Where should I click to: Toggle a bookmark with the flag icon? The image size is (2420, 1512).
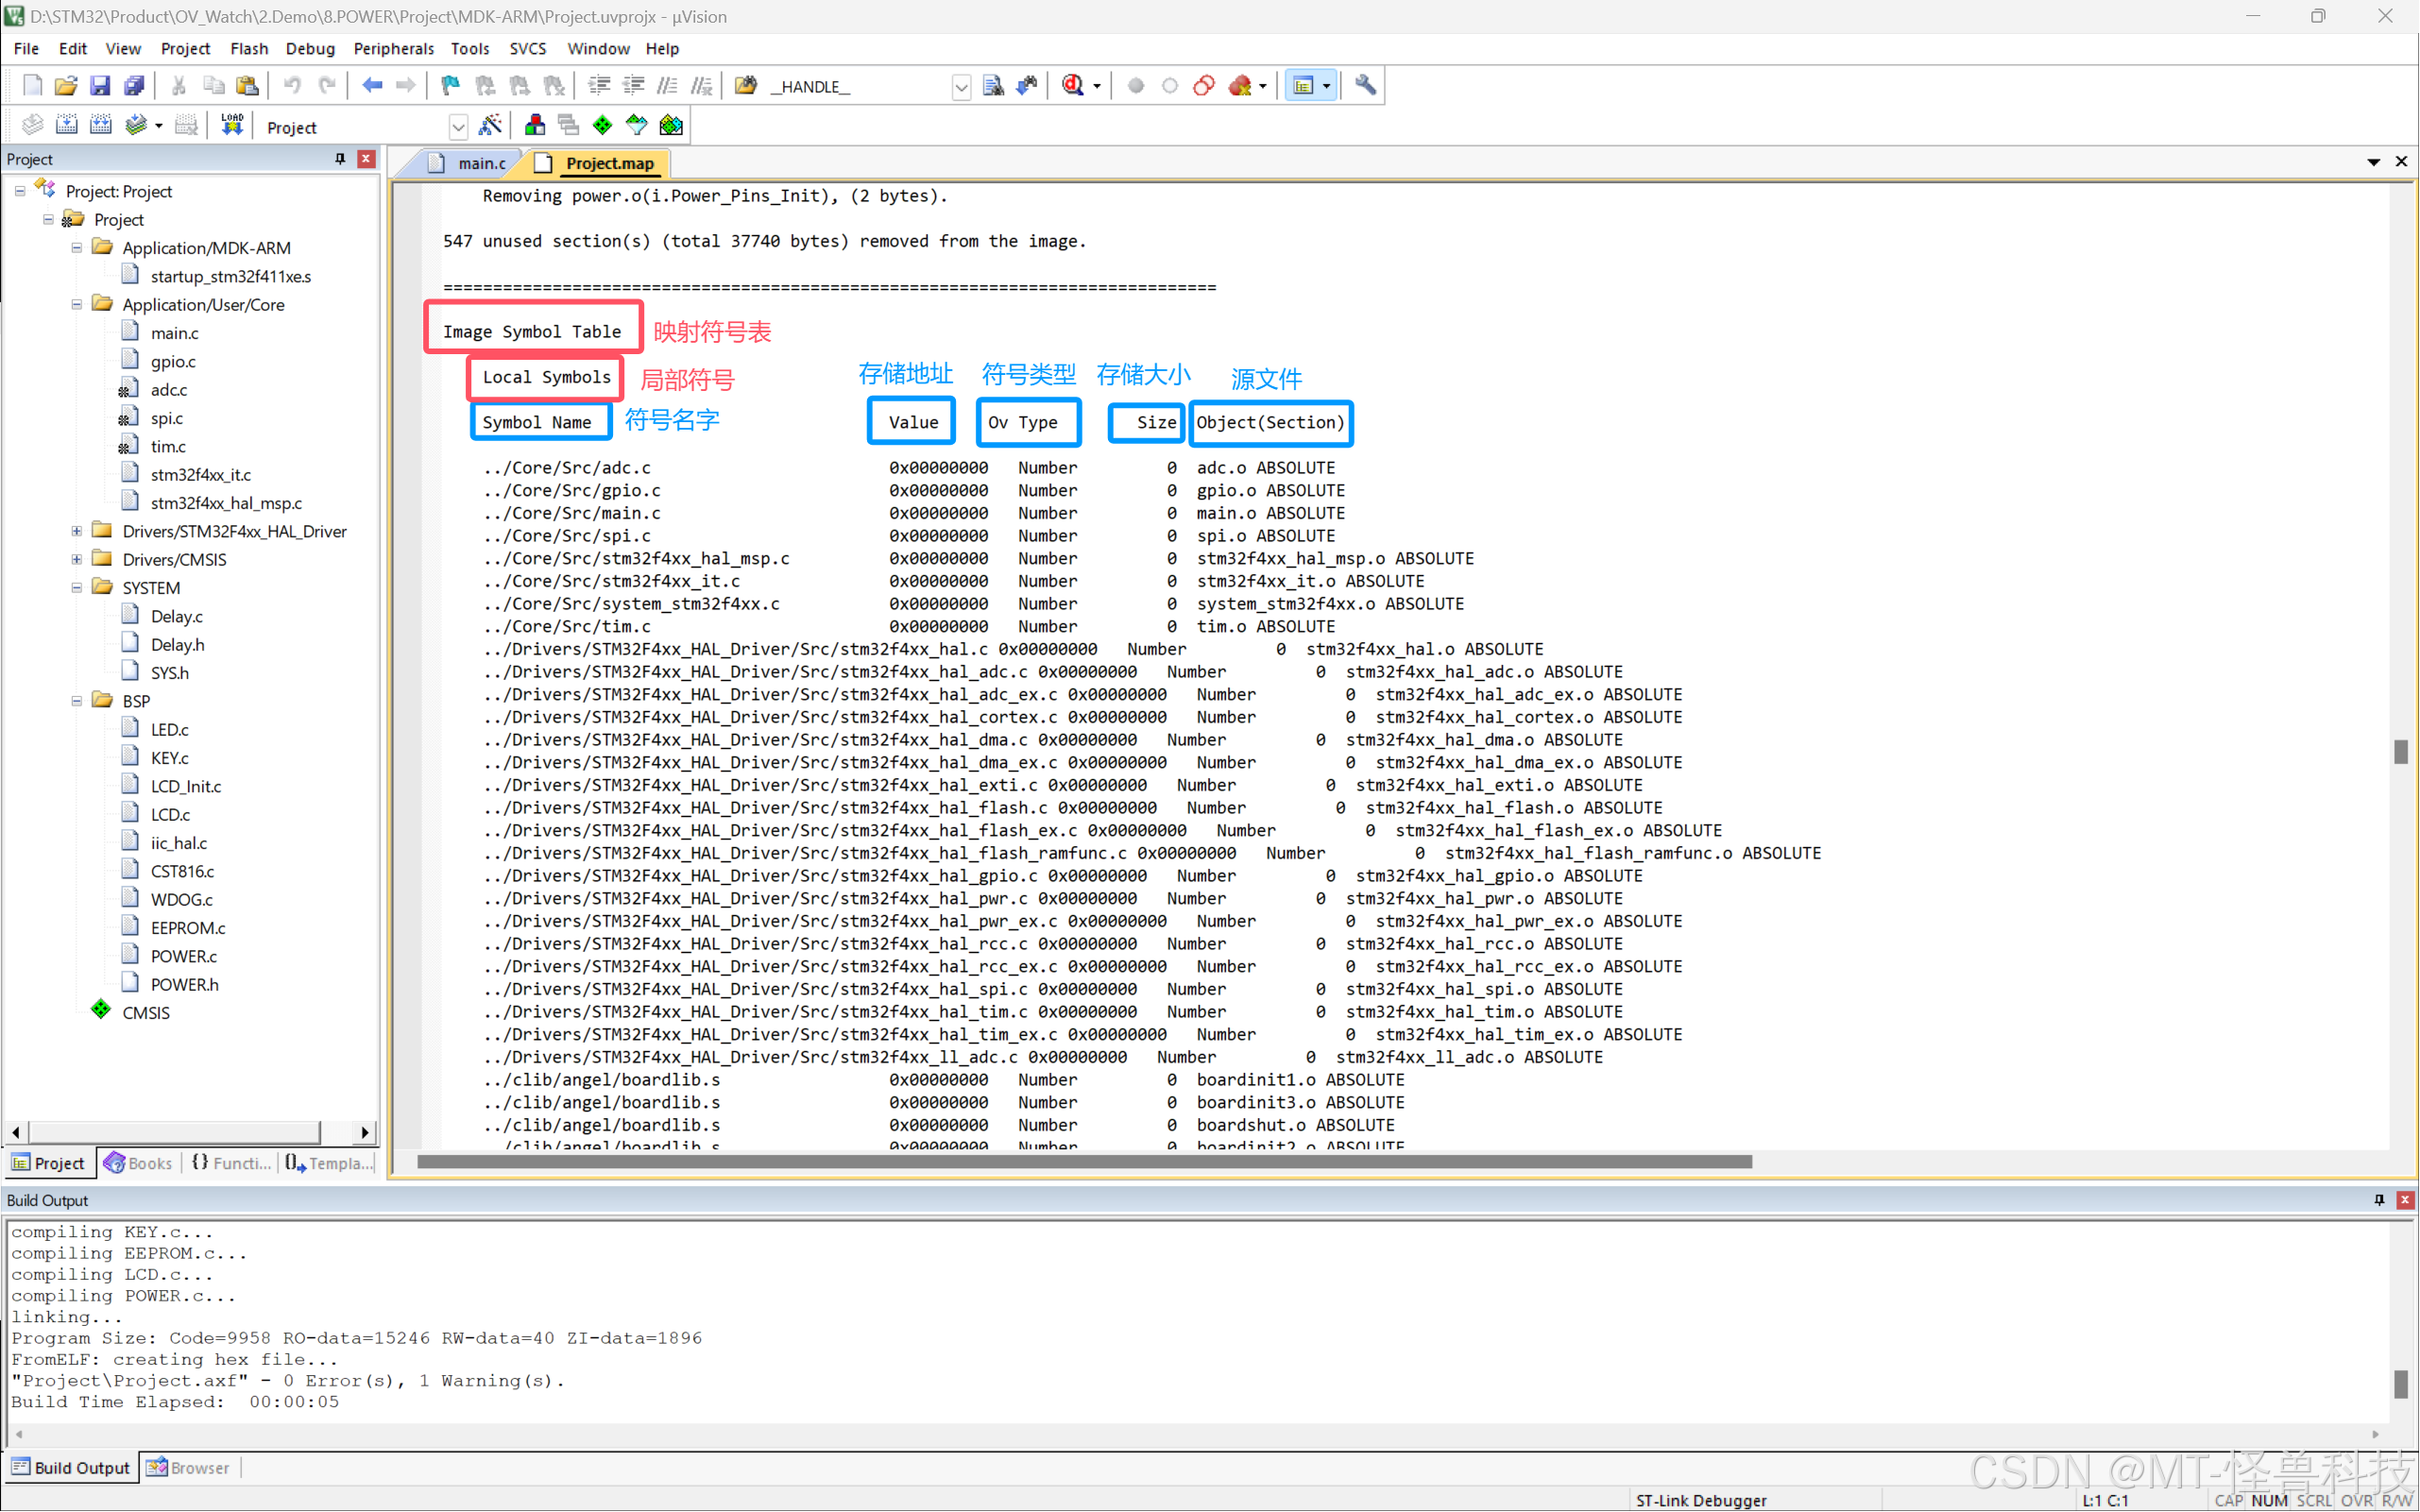(x=449, y=86)
